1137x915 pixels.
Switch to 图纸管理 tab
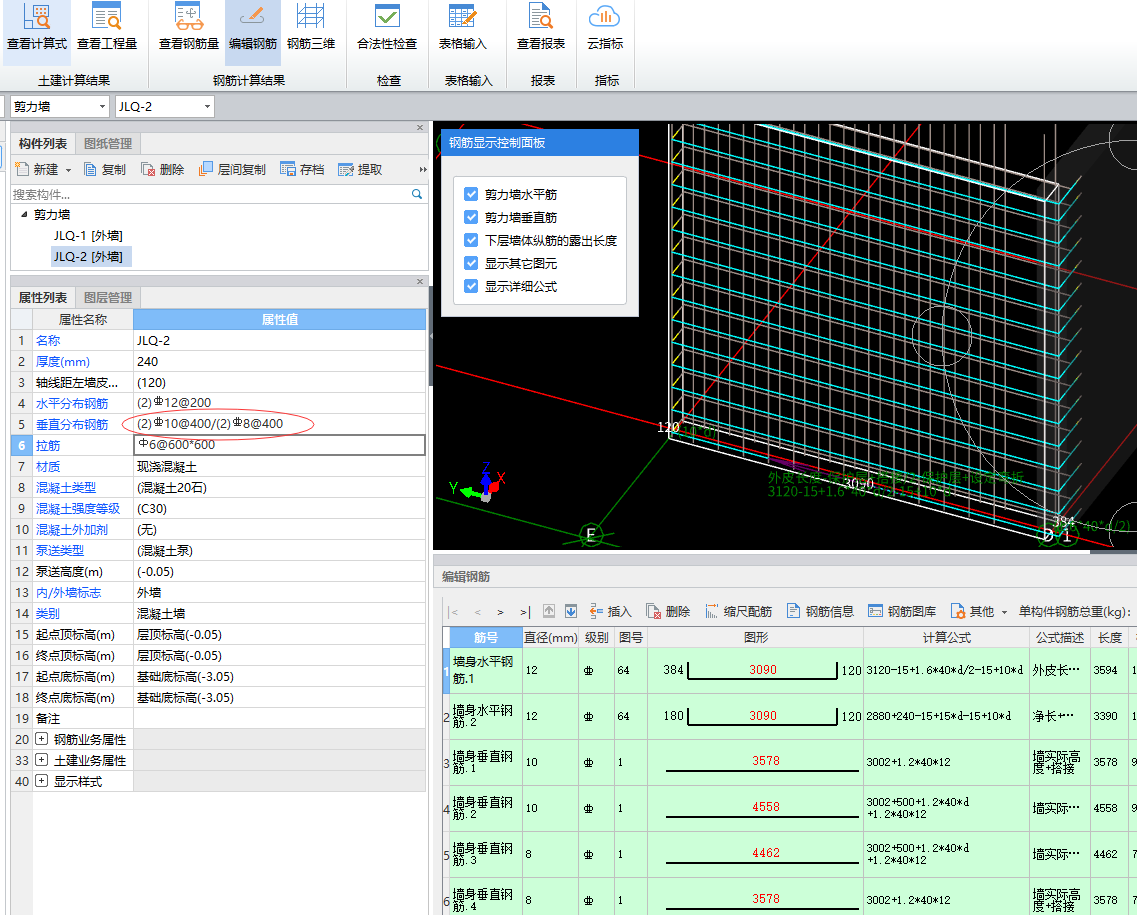(x=108, y=144)
